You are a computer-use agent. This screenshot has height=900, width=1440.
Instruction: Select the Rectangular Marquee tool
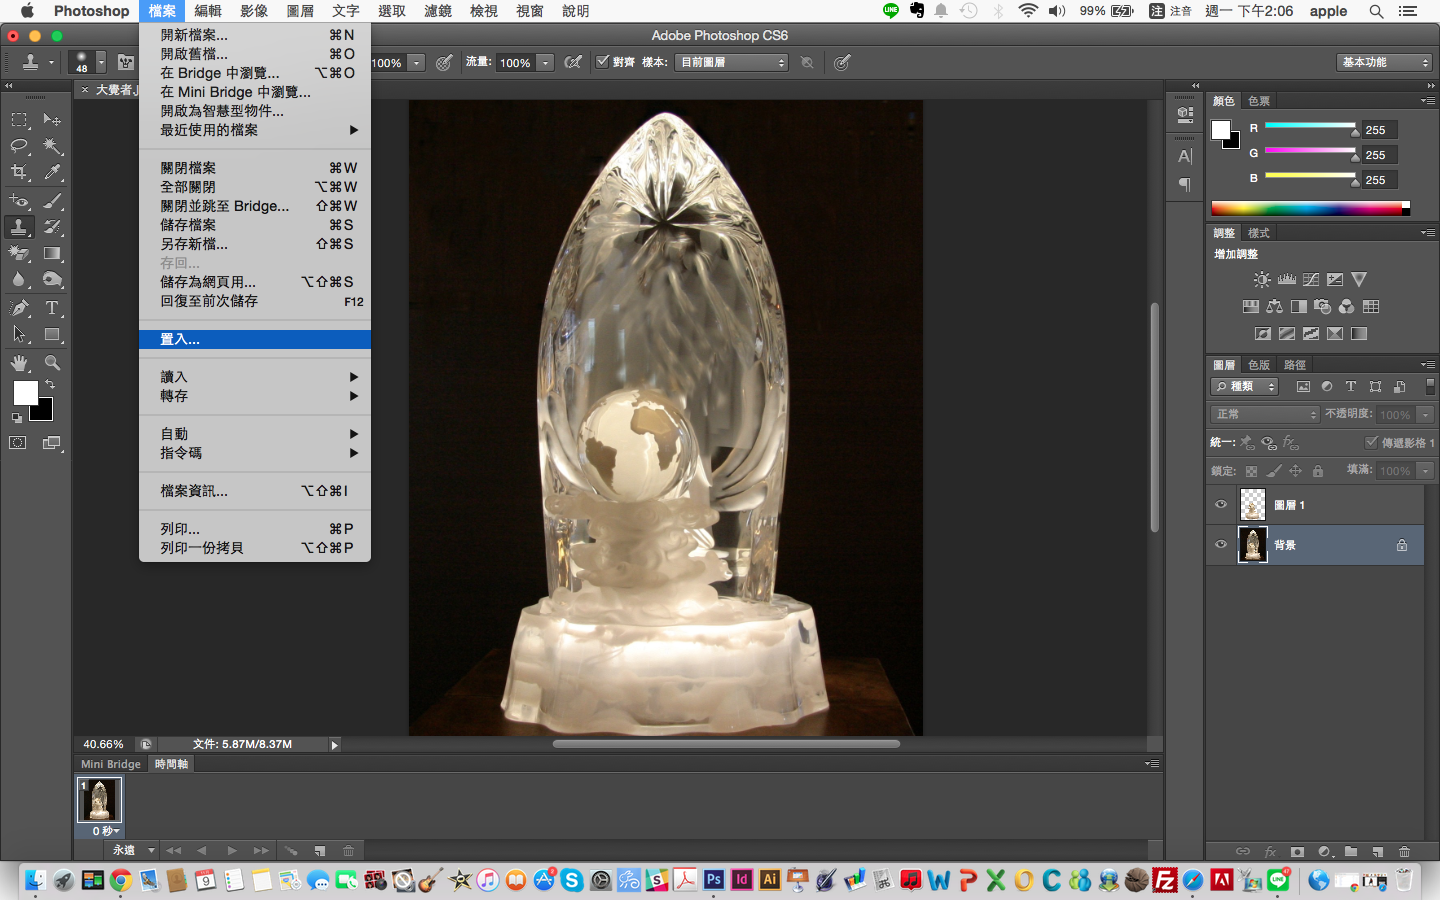pos(19,120)
